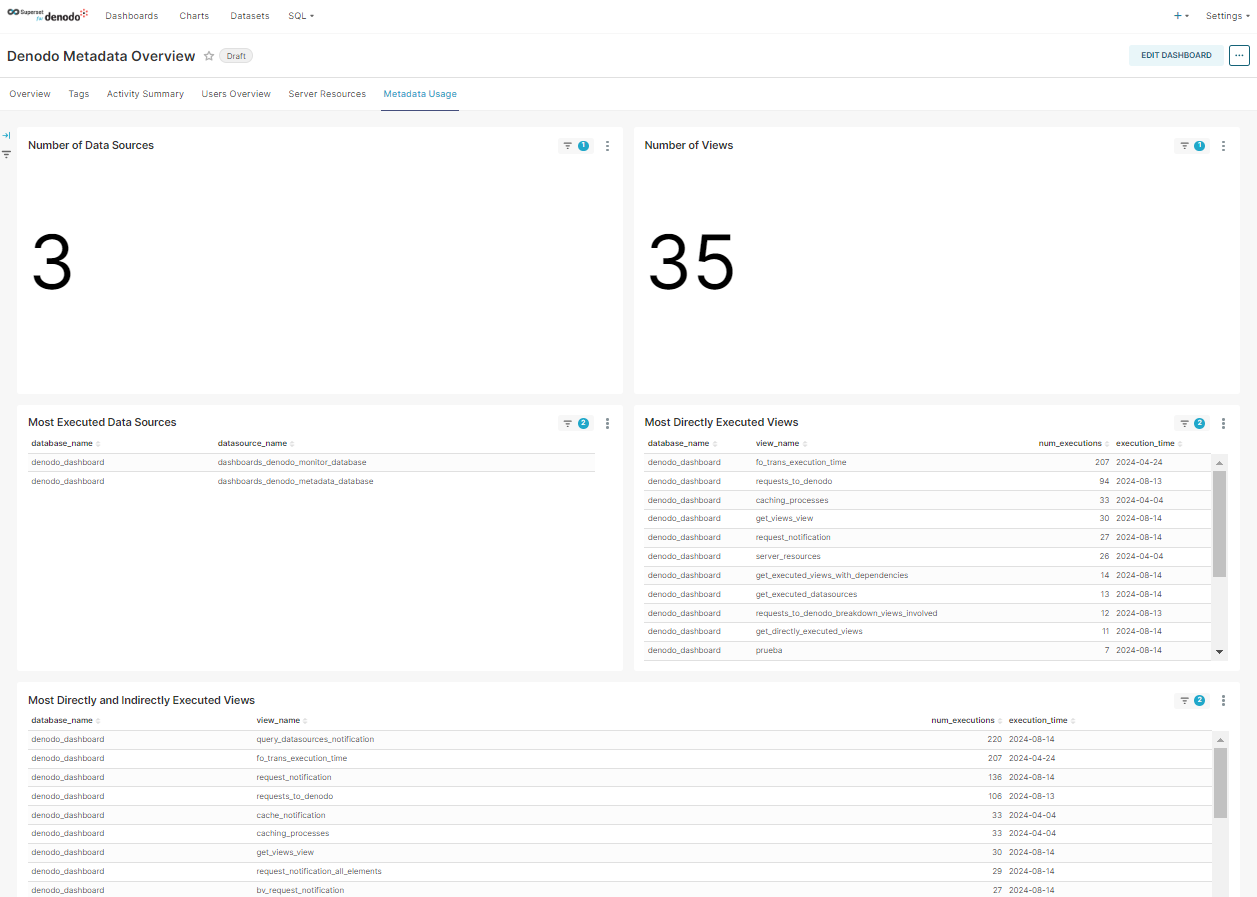The image size is (1257, 897).
Task: Select the Metadata Usage tab
Action: tap(420, 94)
